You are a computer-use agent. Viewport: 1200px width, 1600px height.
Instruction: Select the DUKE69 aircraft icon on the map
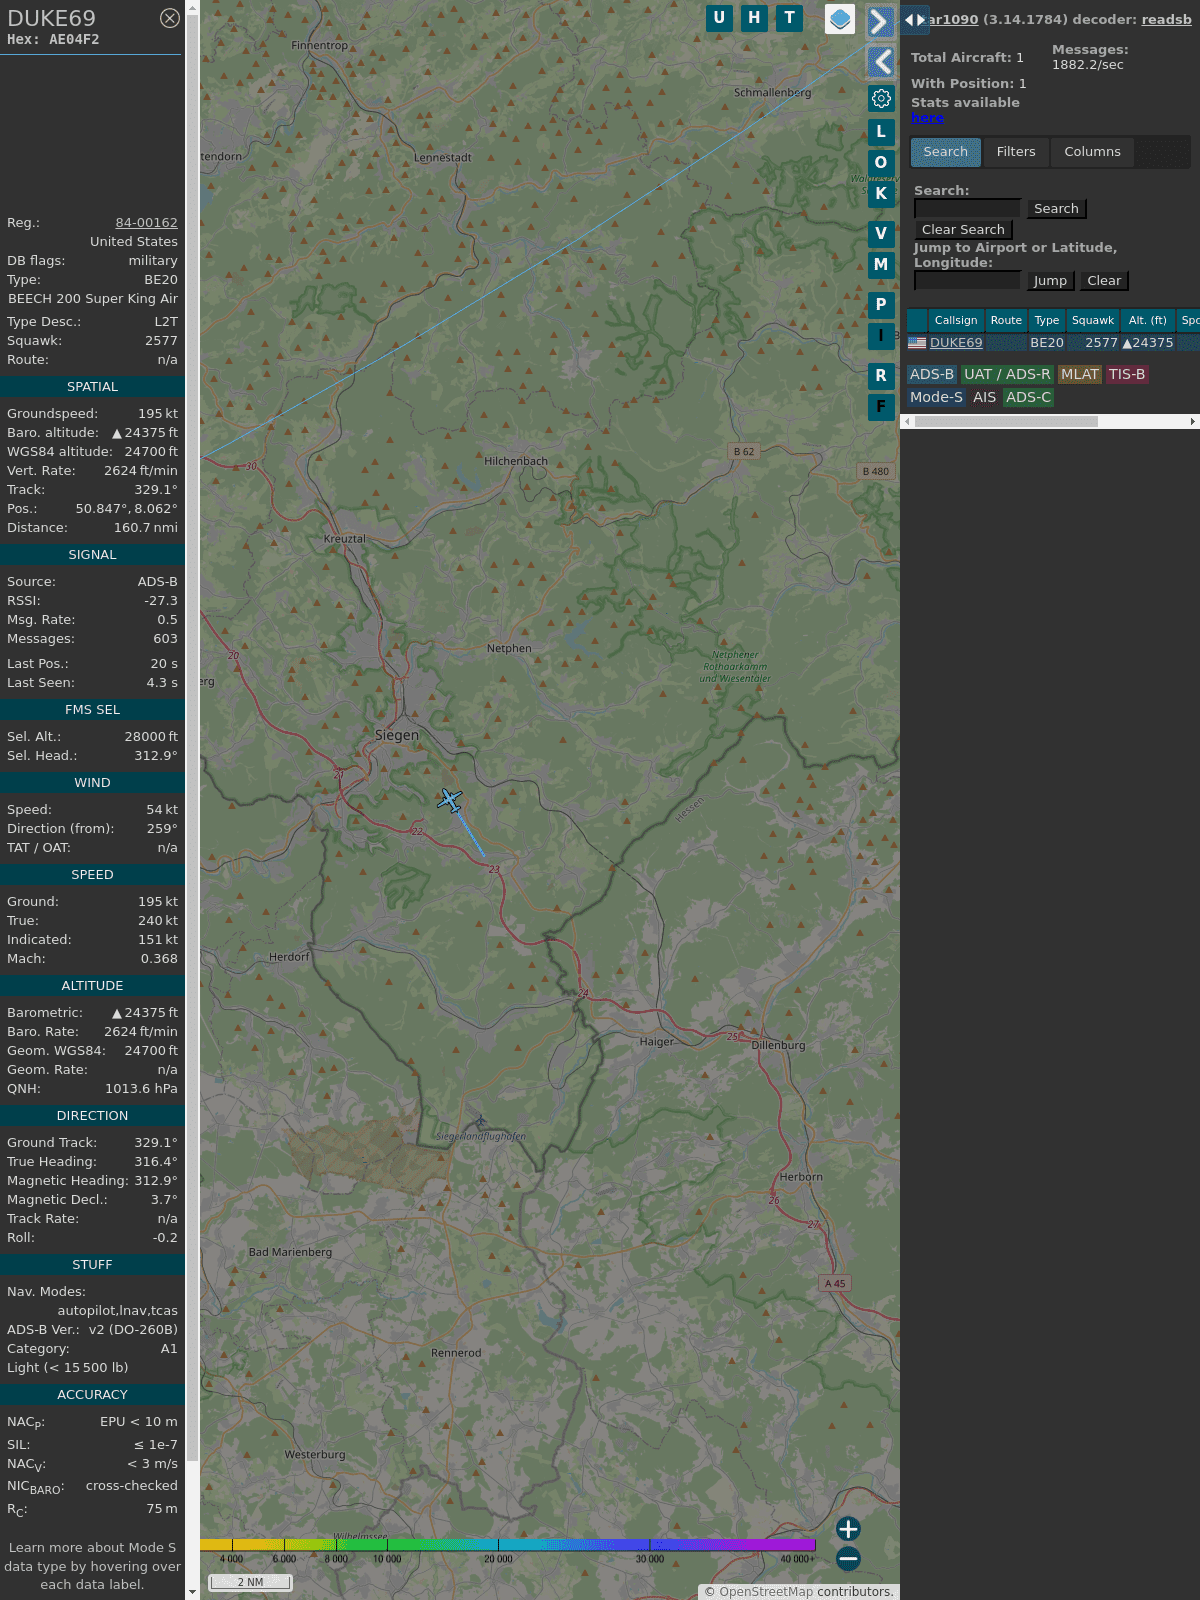pos(450,800)
